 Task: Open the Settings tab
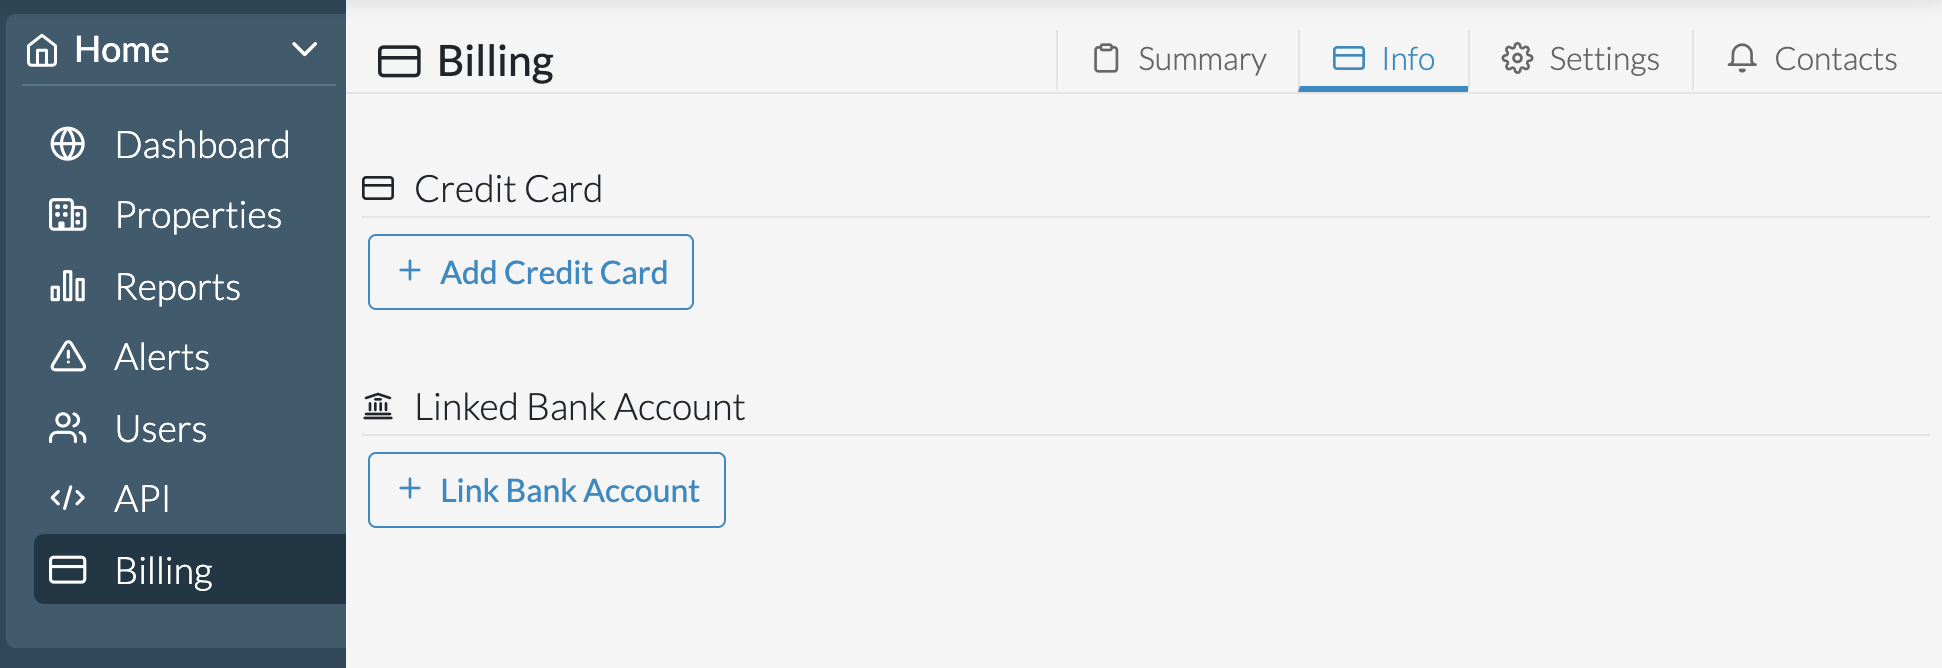(x=1603, y=59)
